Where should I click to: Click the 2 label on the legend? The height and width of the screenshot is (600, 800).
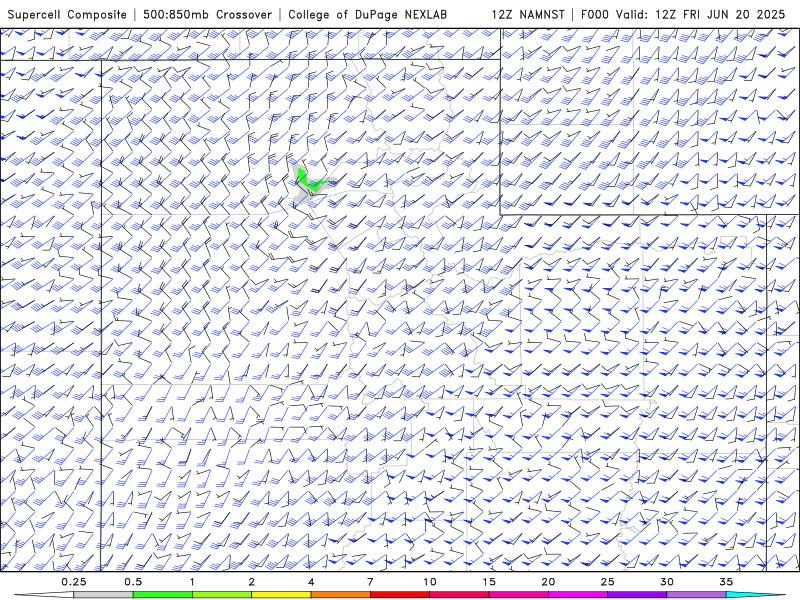point(252,582)
